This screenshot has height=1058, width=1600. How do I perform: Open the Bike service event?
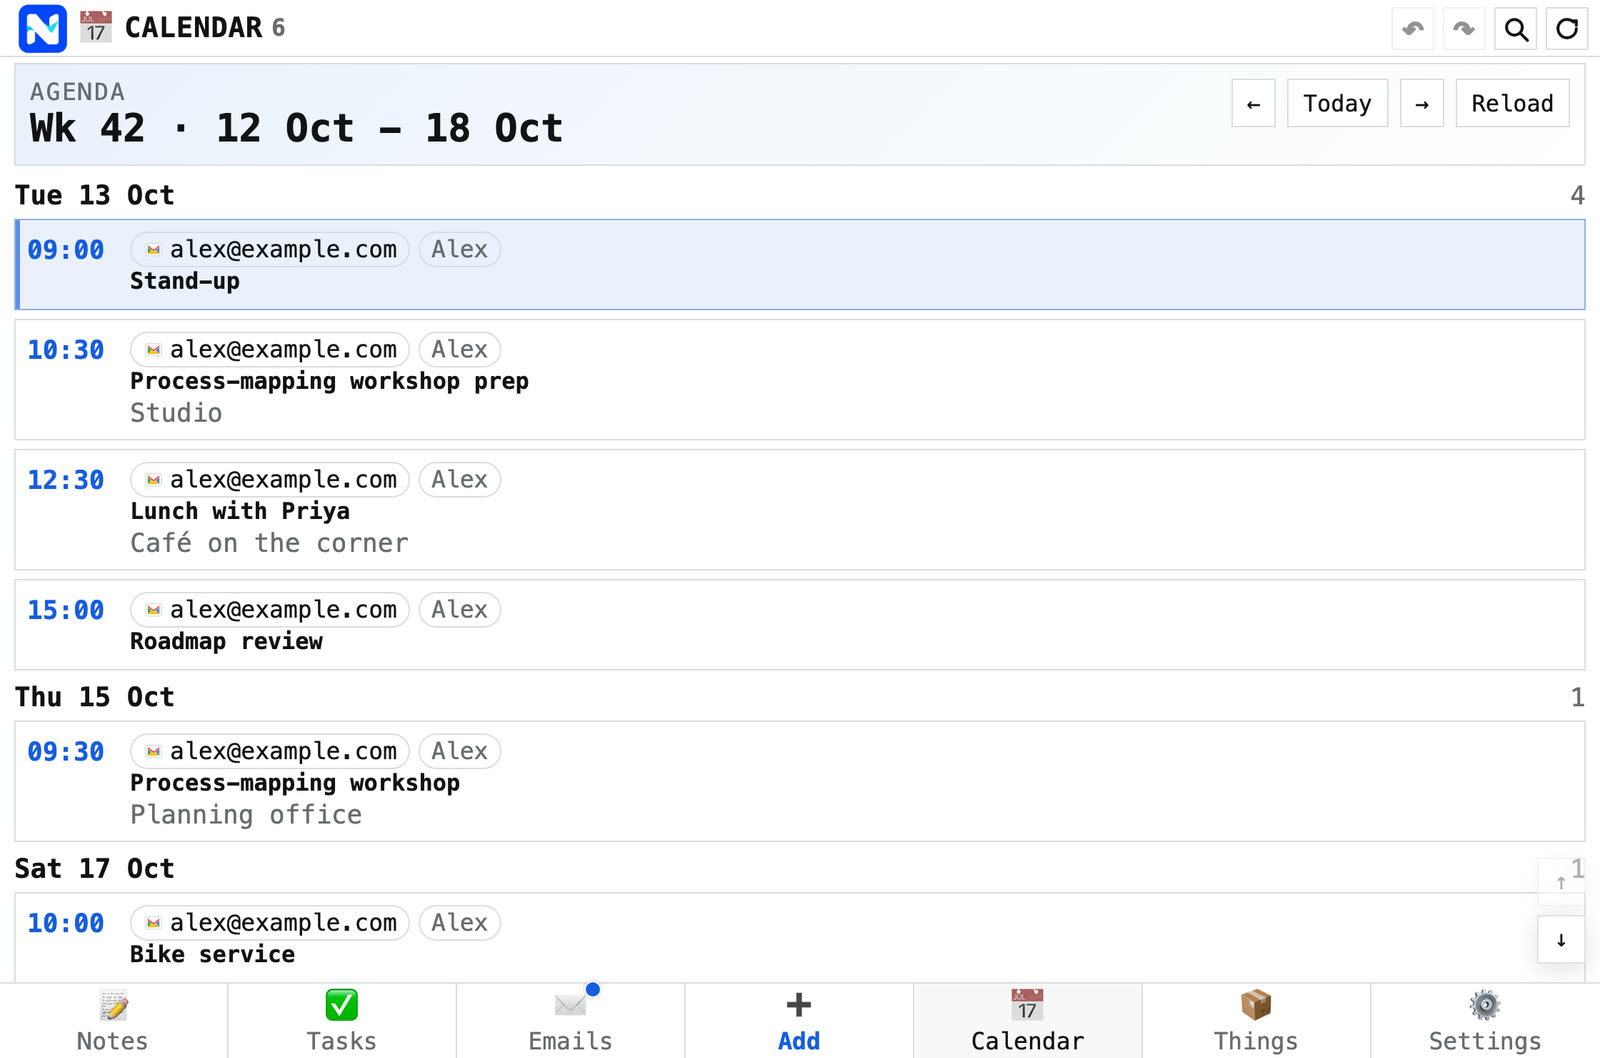(800, 938)
